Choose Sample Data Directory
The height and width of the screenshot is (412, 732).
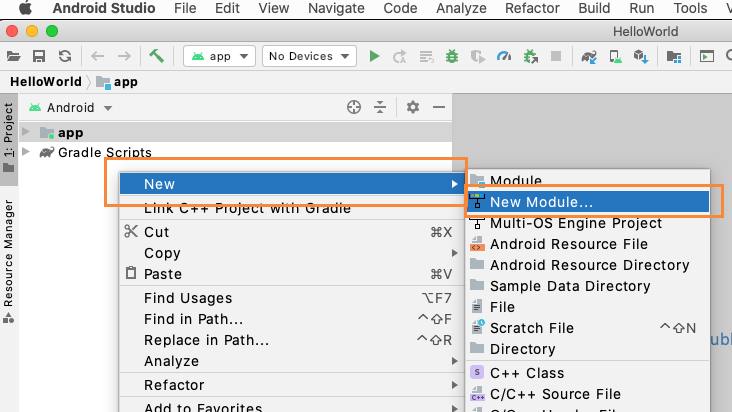(588, 286)
